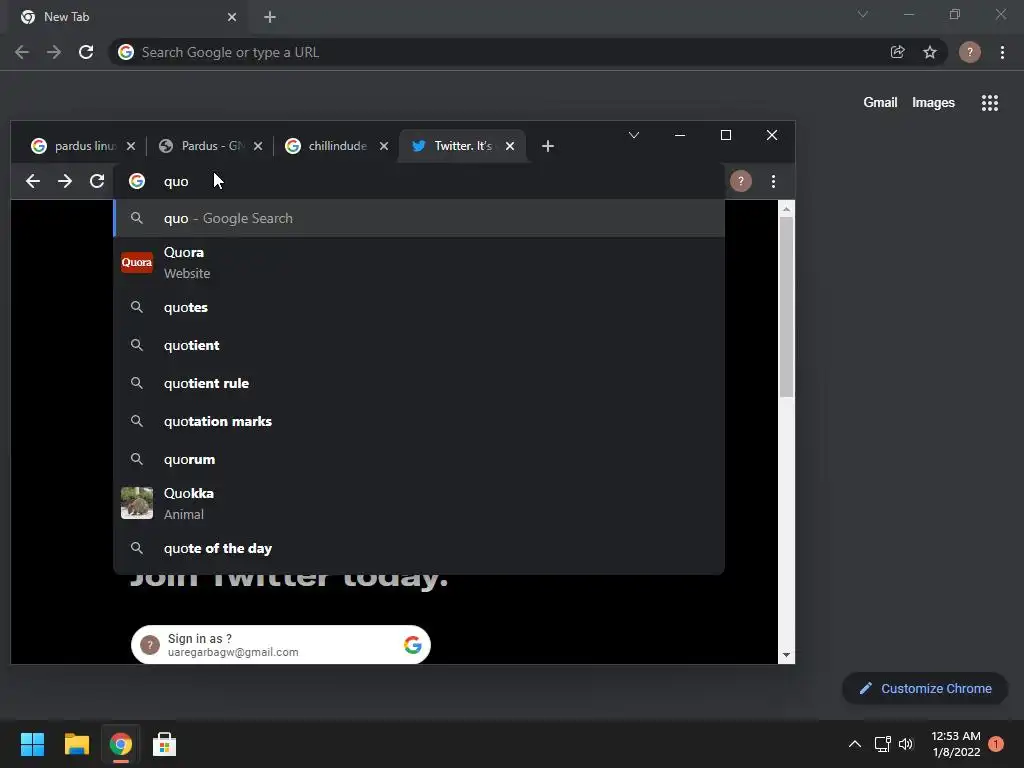Click the Customize Chrome button
Screen dimensions: 1024x768
(x=925, y=688)
